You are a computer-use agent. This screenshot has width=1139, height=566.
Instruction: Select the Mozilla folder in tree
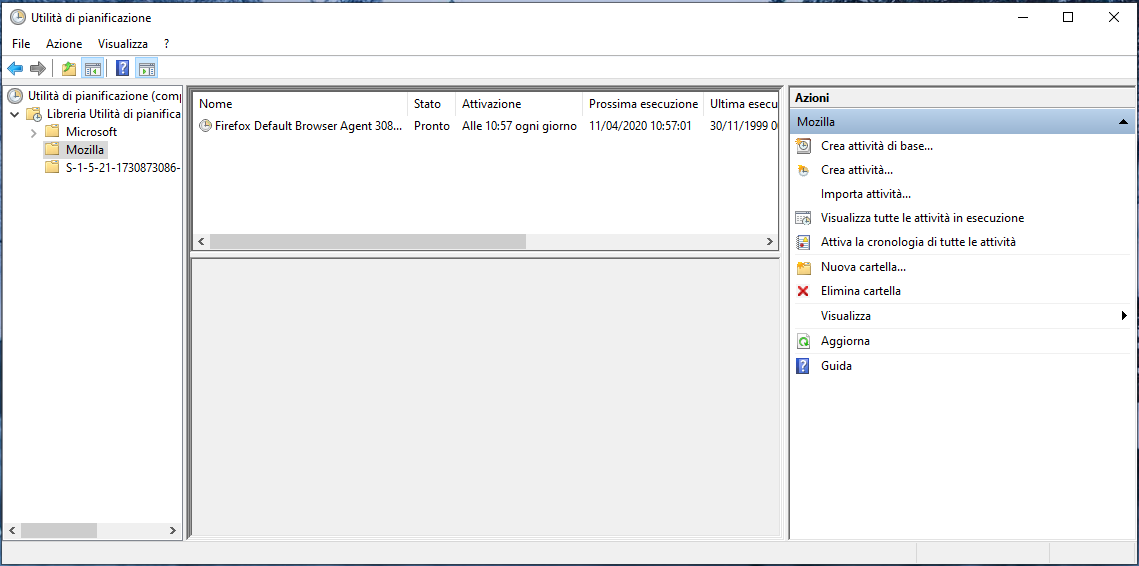click(x=85, y=150)
